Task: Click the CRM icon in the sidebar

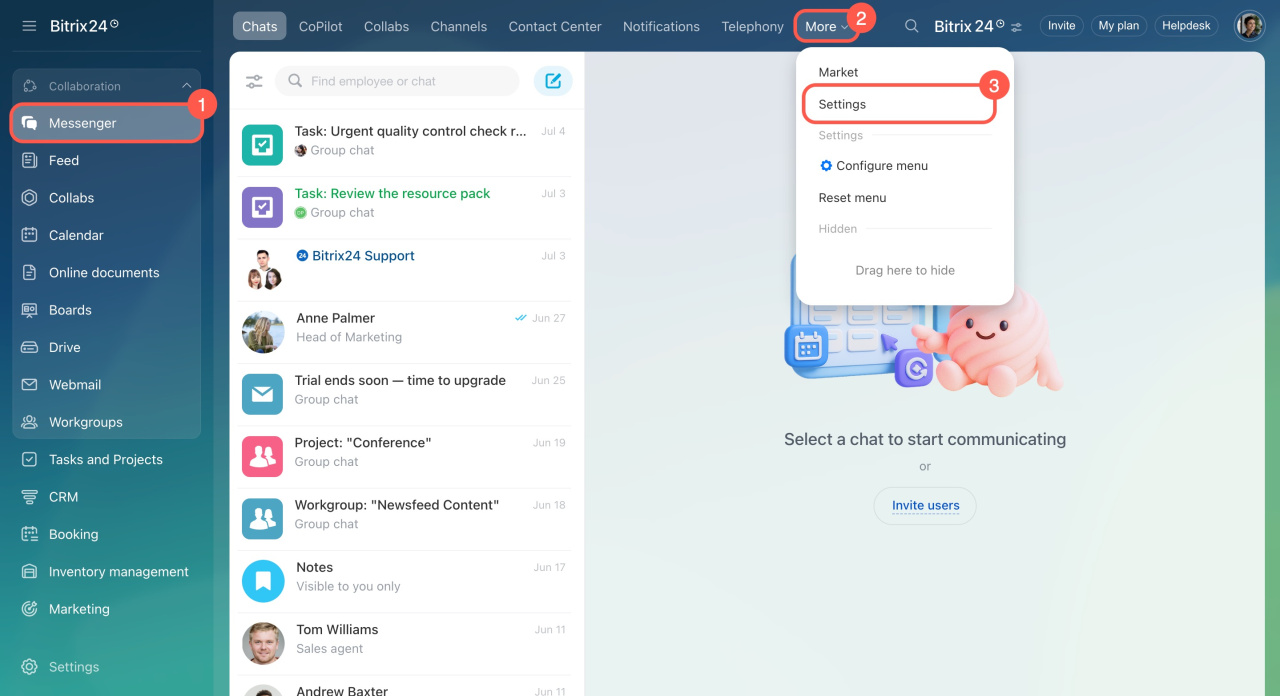Action: point(30,497)
